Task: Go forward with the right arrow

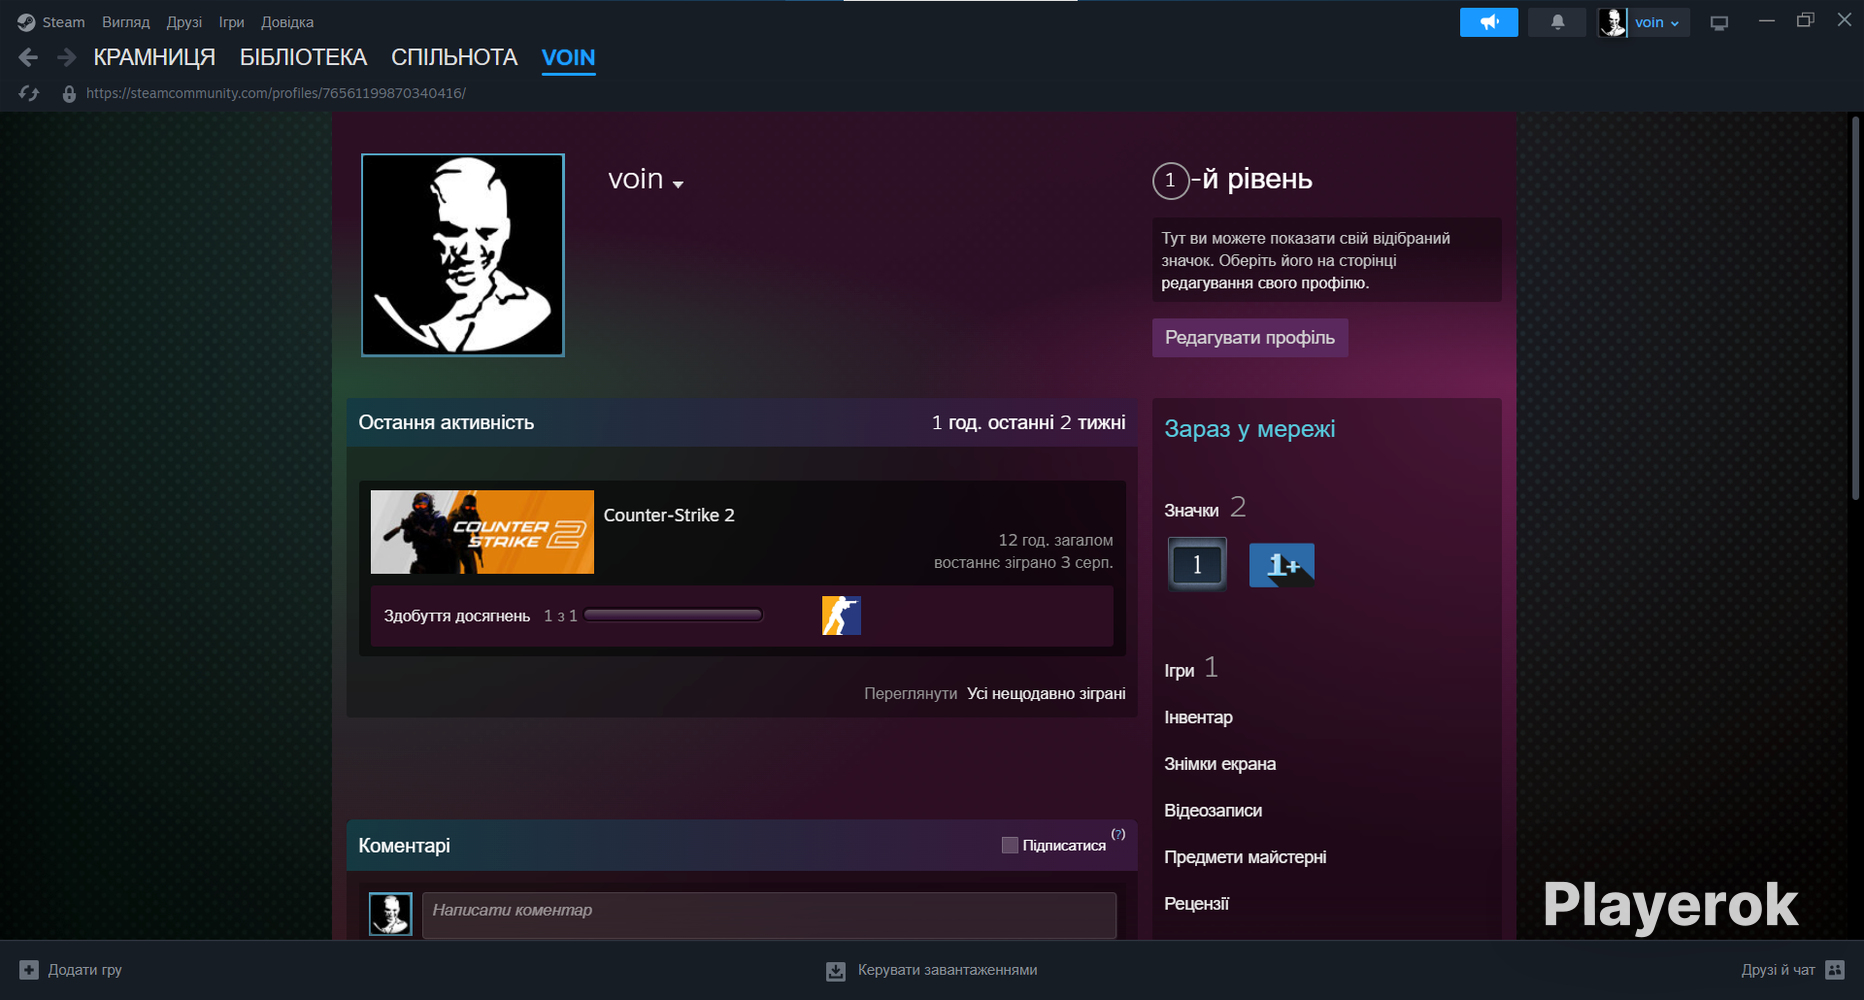Action: [x=66, y=58]
